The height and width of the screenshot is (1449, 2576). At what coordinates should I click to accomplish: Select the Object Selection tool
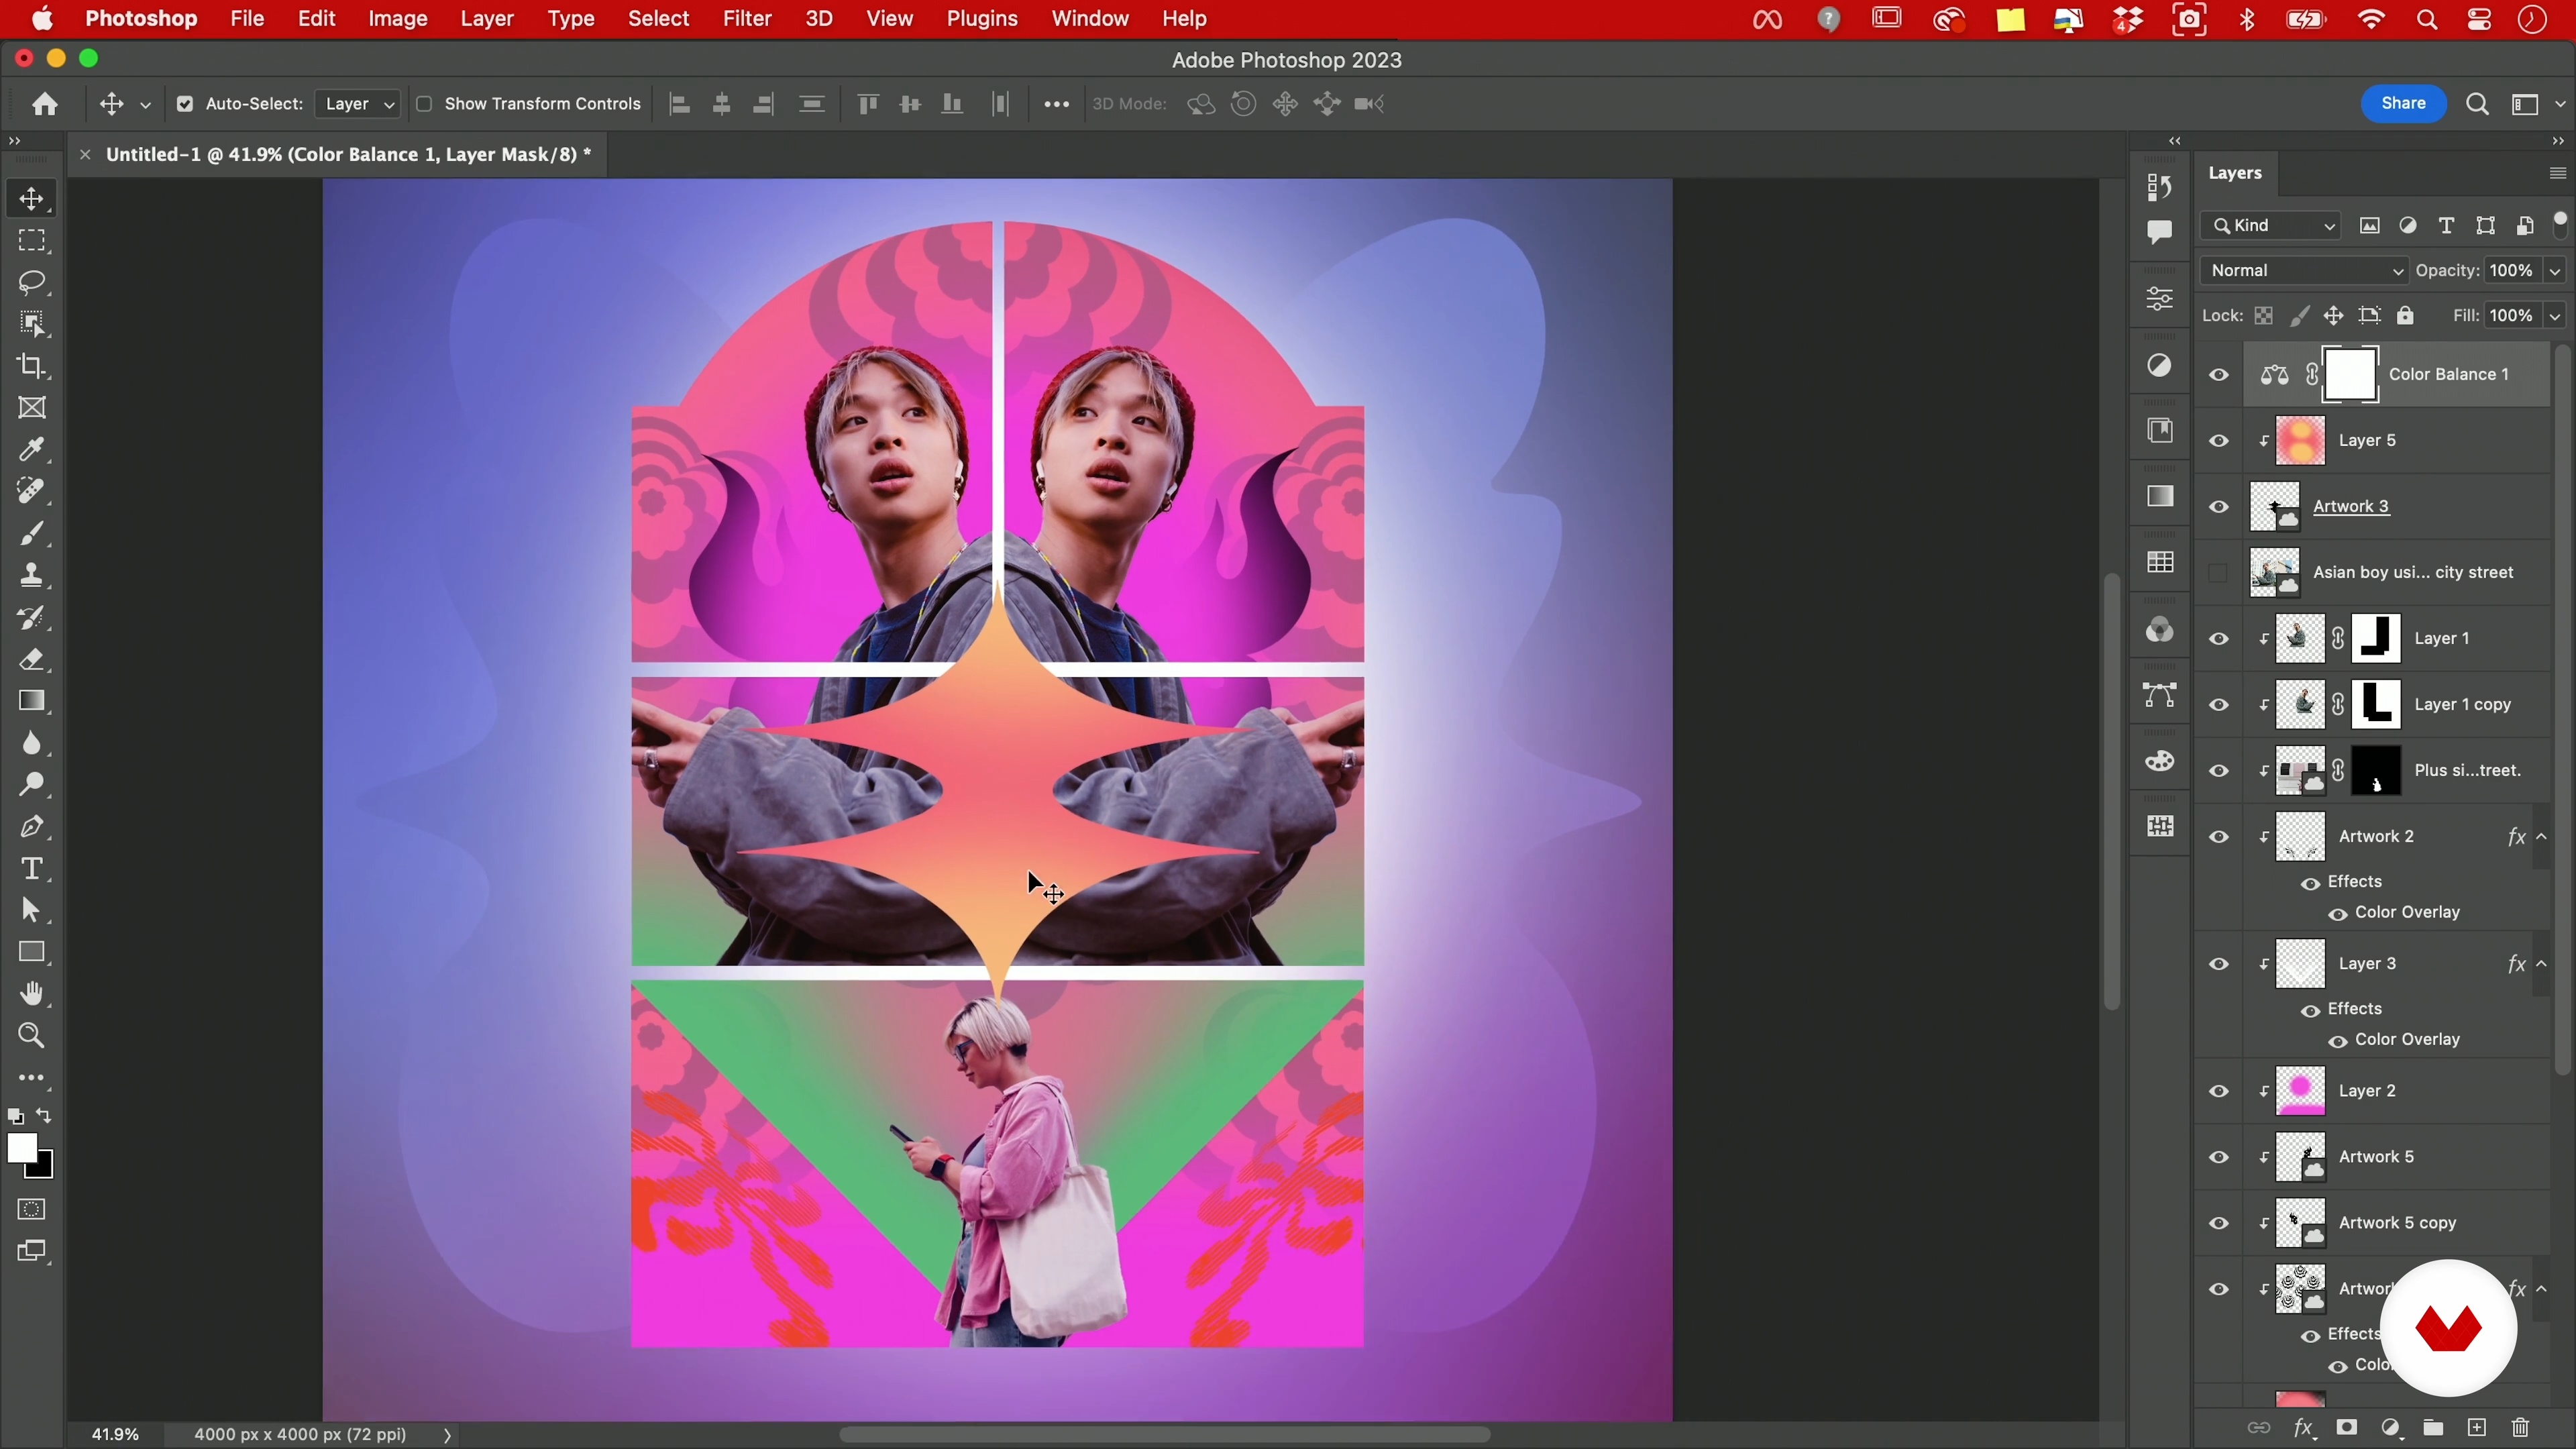(x=32, y=325)
